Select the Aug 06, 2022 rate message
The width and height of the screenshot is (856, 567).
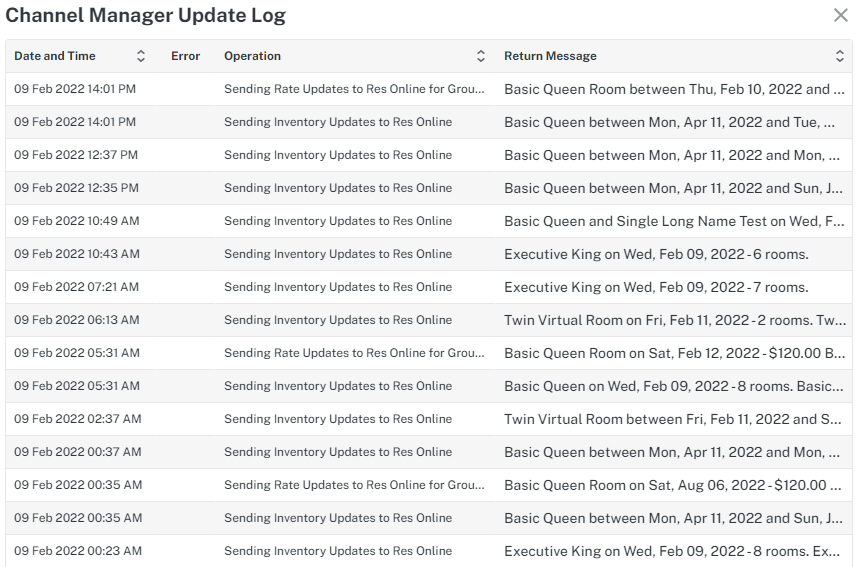pyautogui.click(x=673, y=485)
